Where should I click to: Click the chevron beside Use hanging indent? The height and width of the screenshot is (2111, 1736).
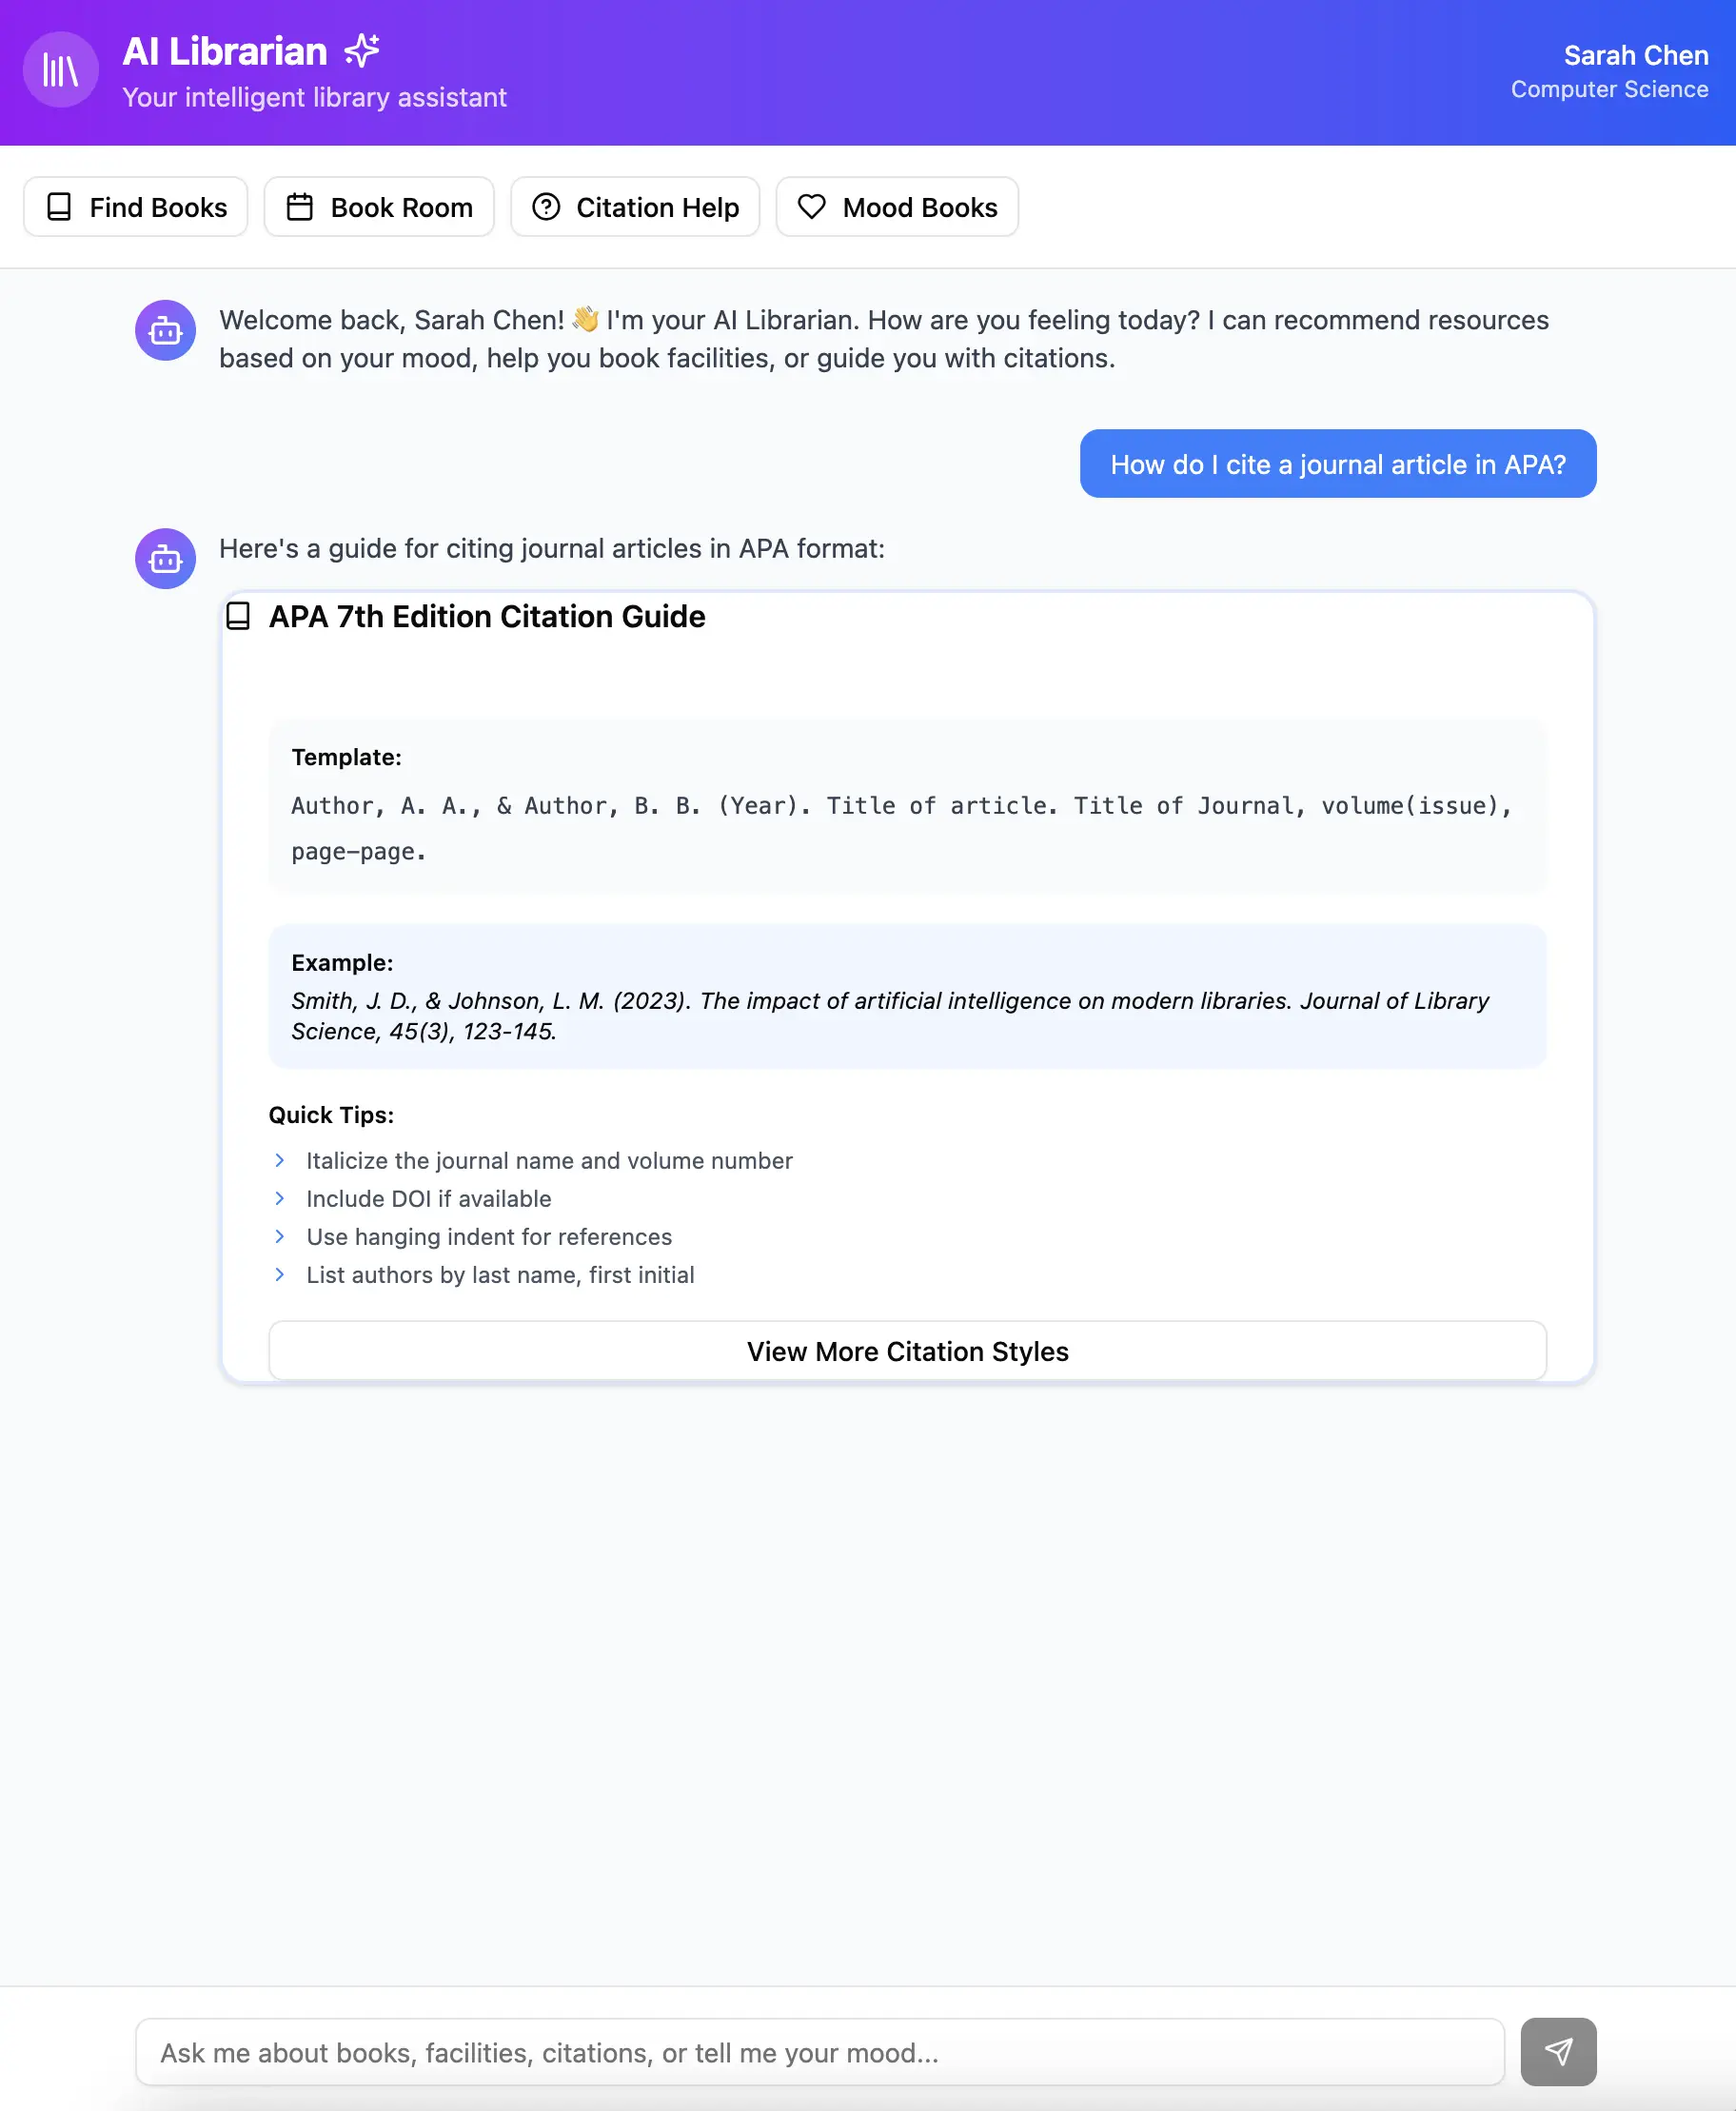coord(280,1236)
